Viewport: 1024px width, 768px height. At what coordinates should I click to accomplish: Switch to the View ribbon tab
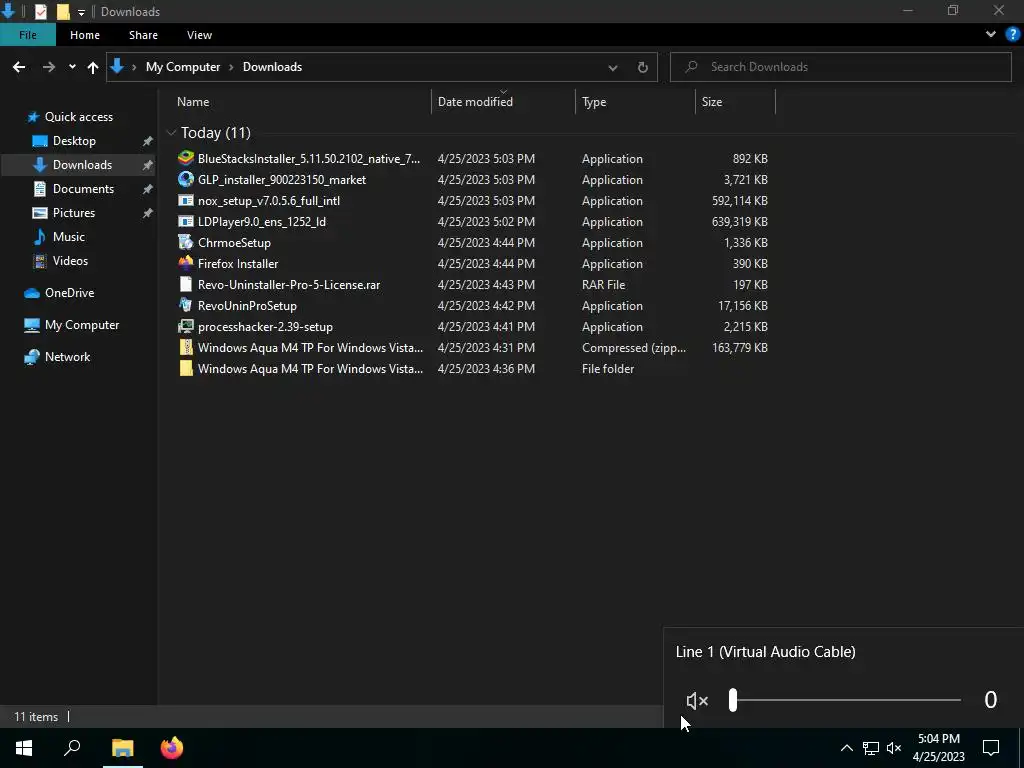tap(199, 35)
